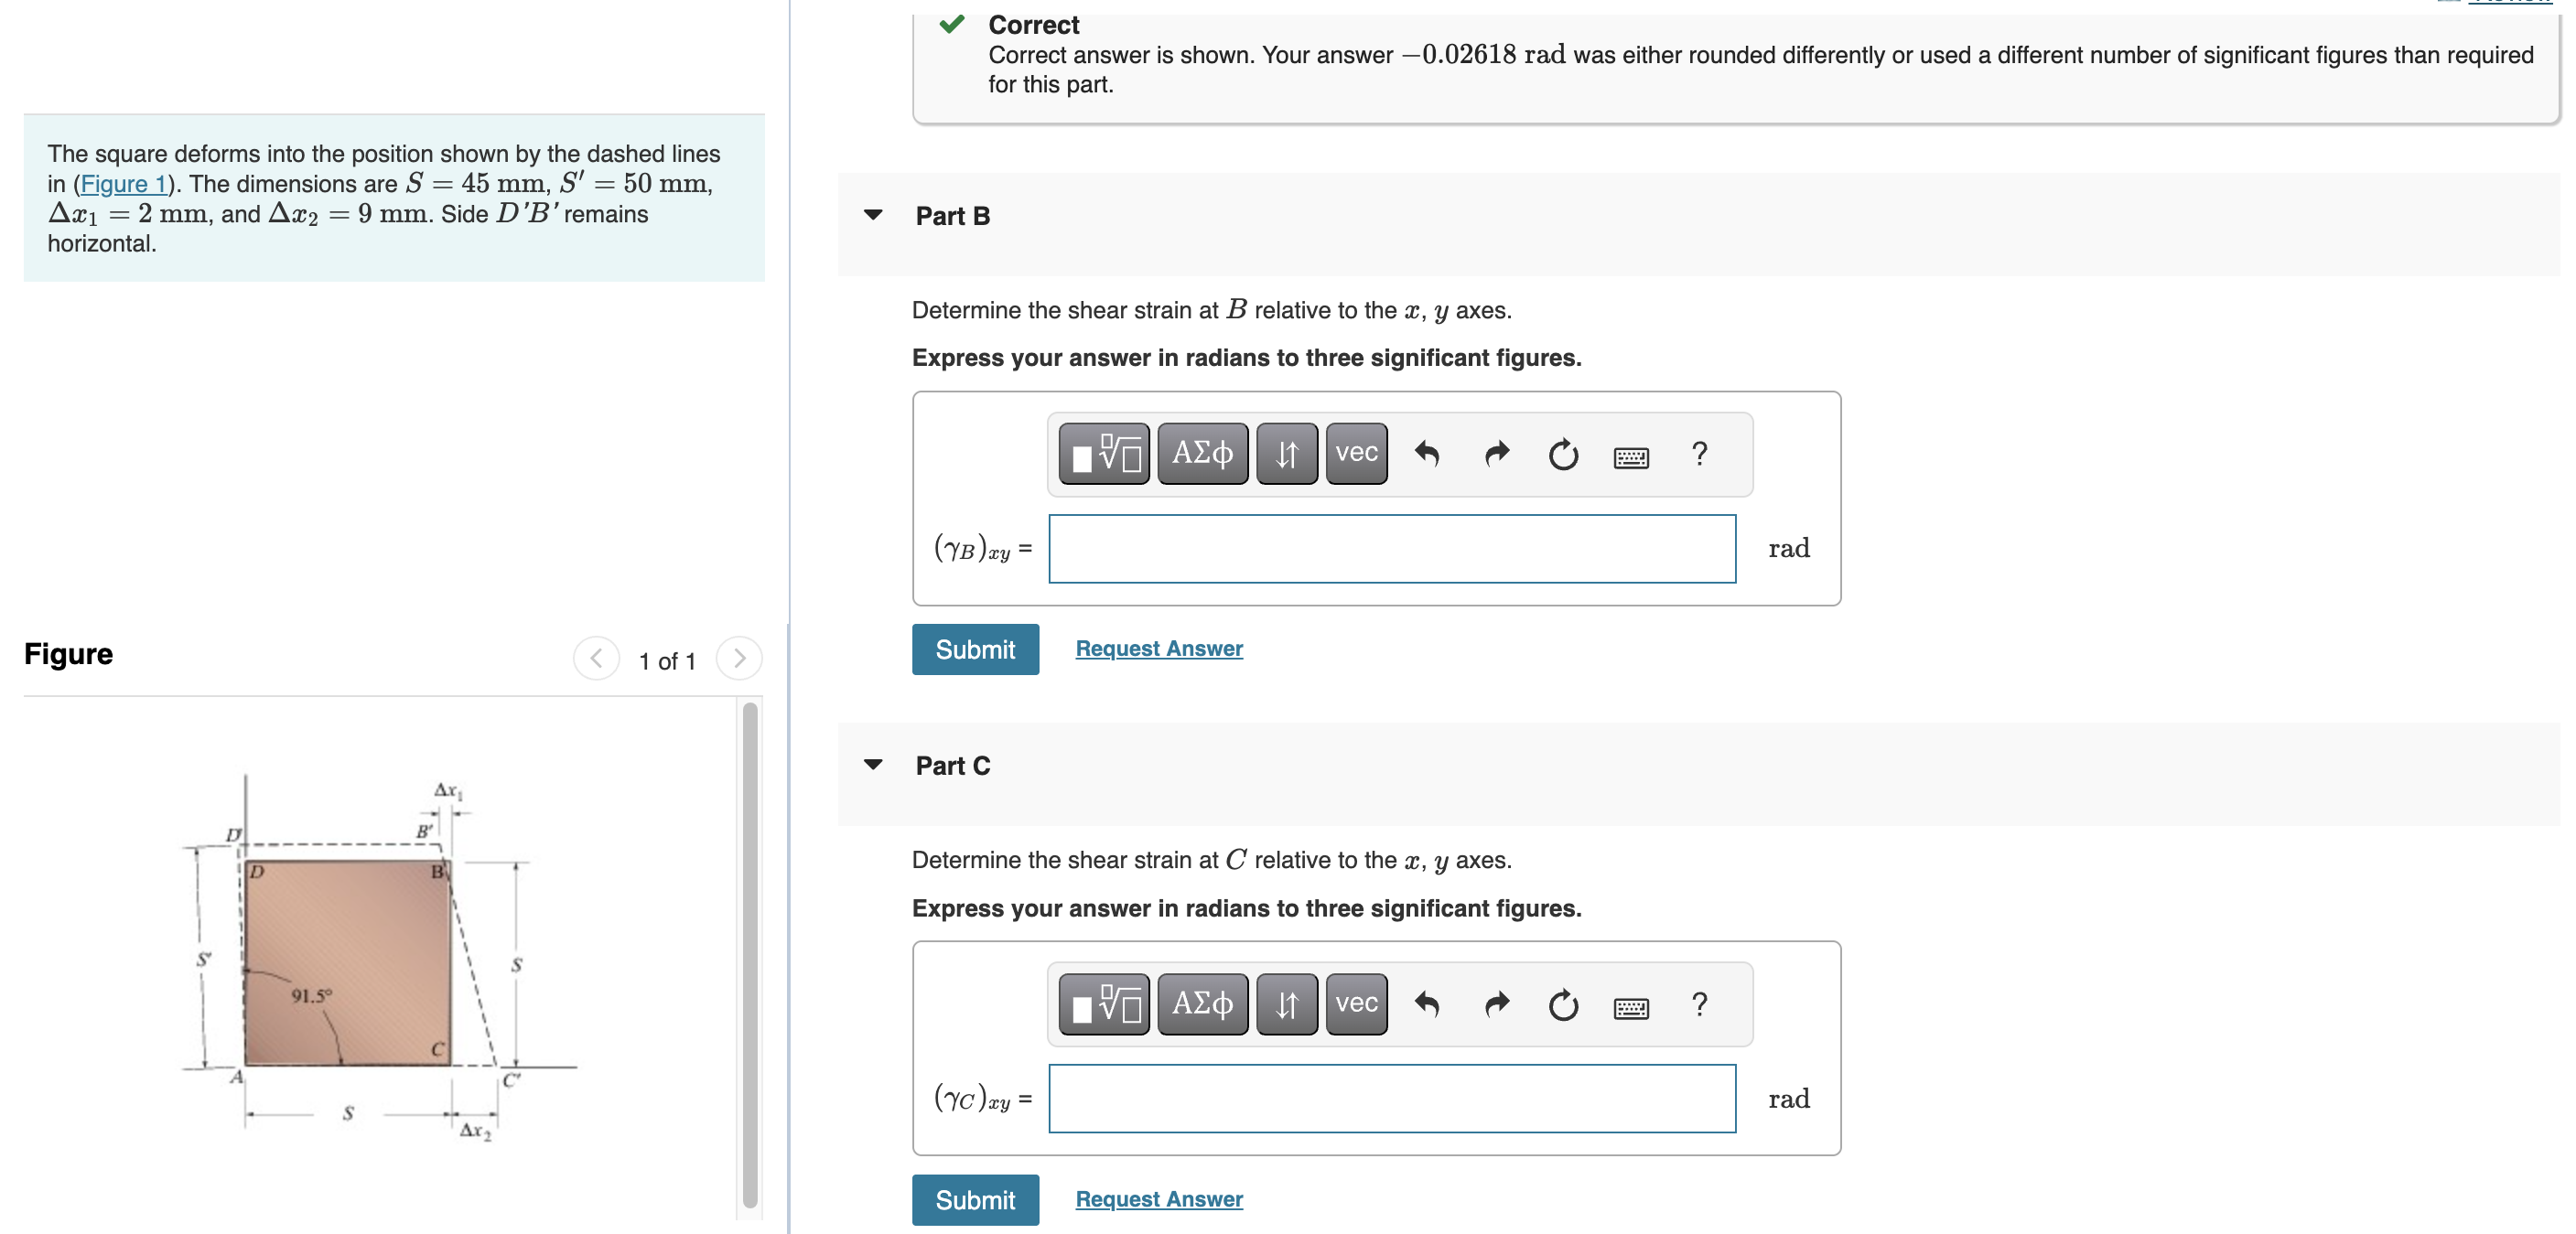Image resolution: width=2576 pixels, height=1234 pixels.
Task: Go to the previous figure
Action: pos(596,658)
